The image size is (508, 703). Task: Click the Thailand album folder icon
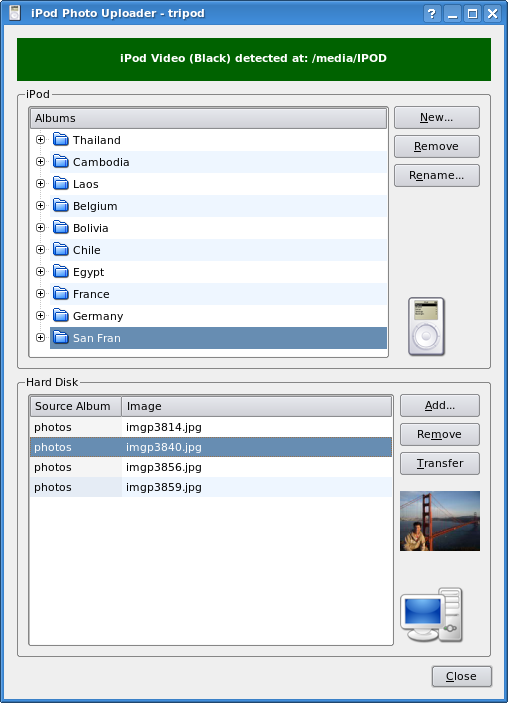tap(61, 140)
